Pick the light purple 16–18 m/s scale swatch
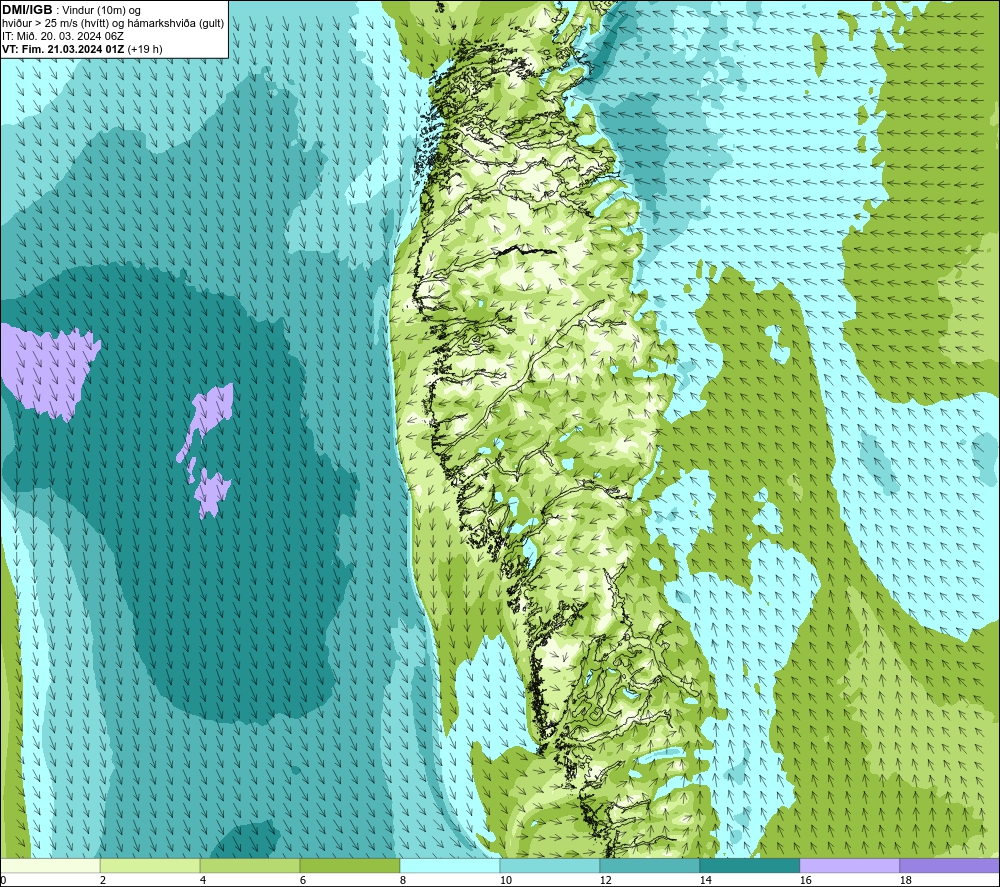 (x=849, y=865)
